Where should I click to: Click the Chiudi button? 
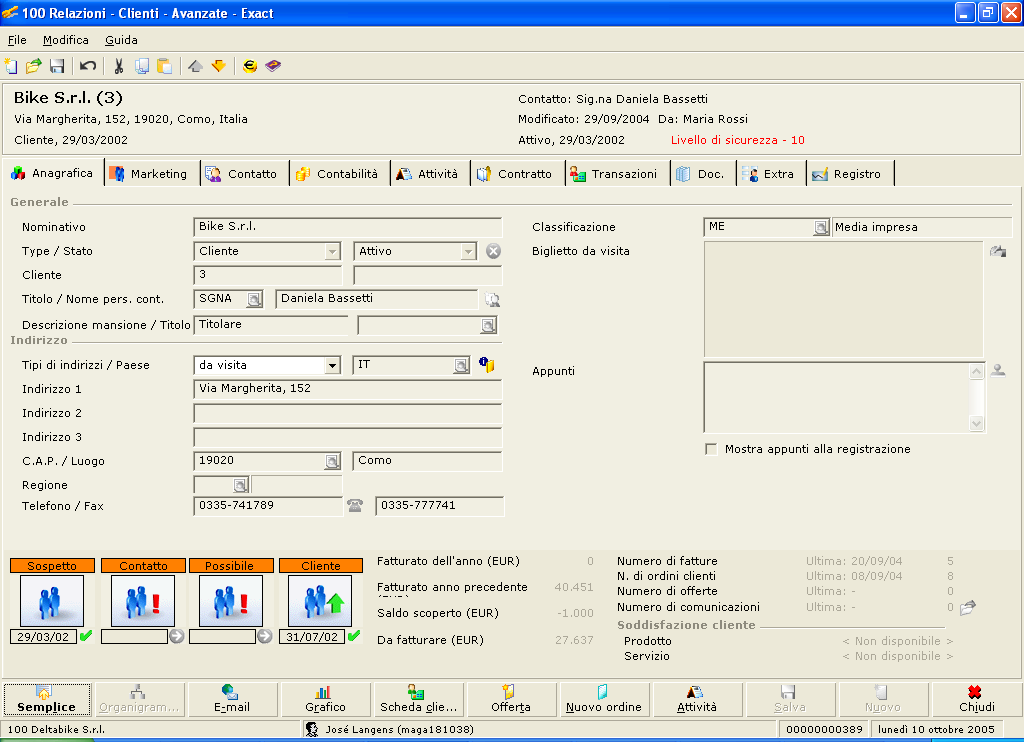pyautogui.click(x=976, y=699)
